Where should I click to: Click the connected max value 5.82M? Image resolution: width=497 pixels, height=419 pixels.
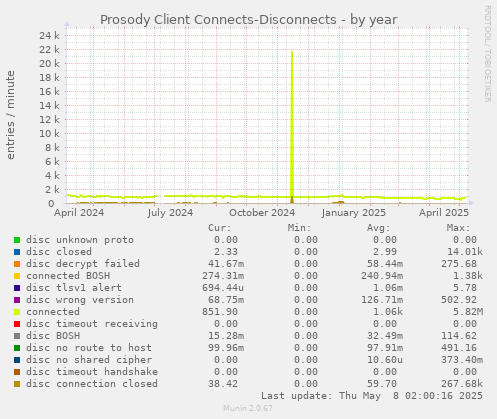point(468,312)
